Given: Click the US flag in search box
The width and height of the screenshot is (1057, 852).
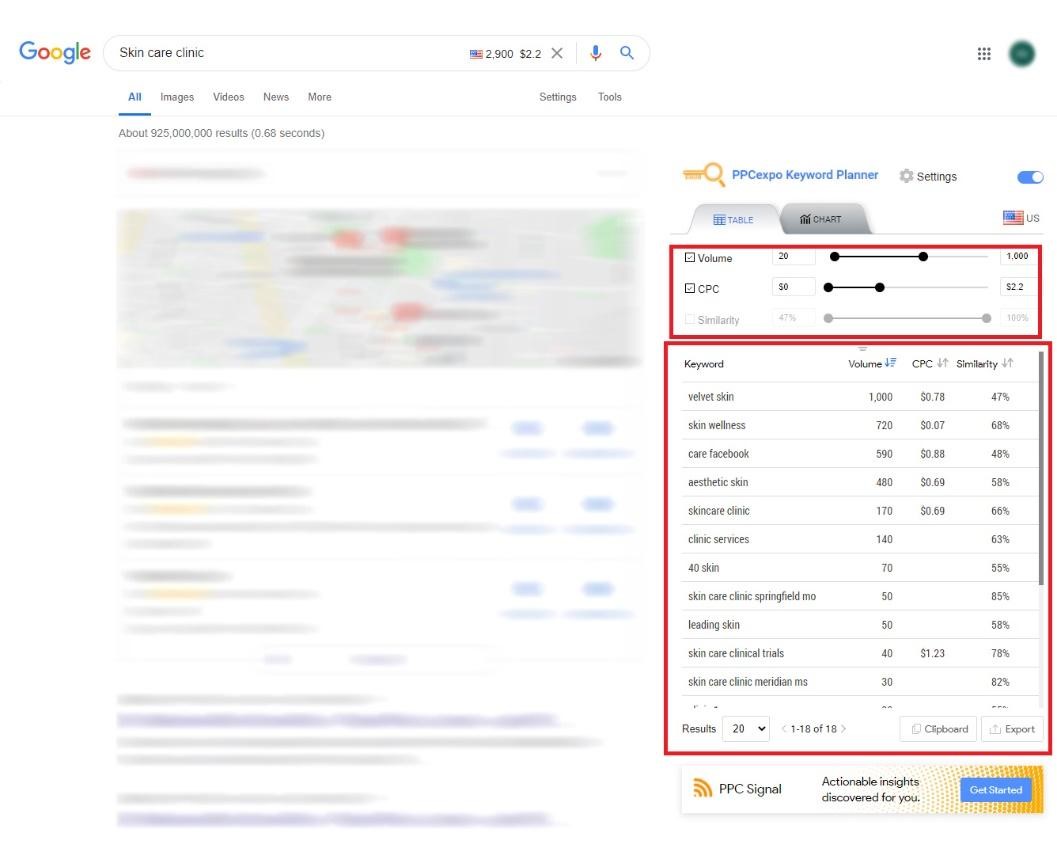Looking at the screenshot, I should pos(476,54).
